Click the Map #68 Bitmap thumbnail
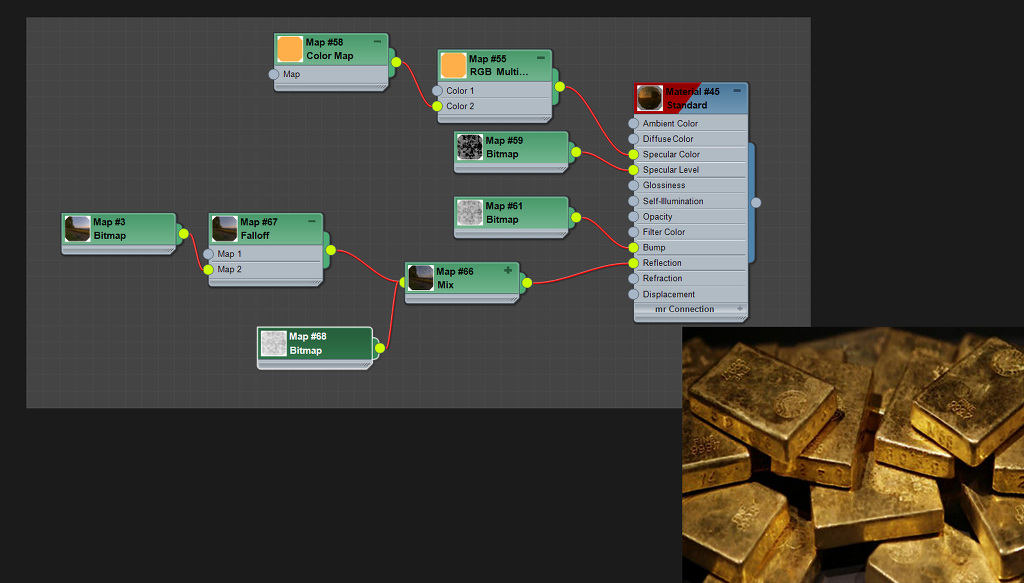The width and height of the screenshot is (1024, 583). pyautogui.click(x=273, y=344)
